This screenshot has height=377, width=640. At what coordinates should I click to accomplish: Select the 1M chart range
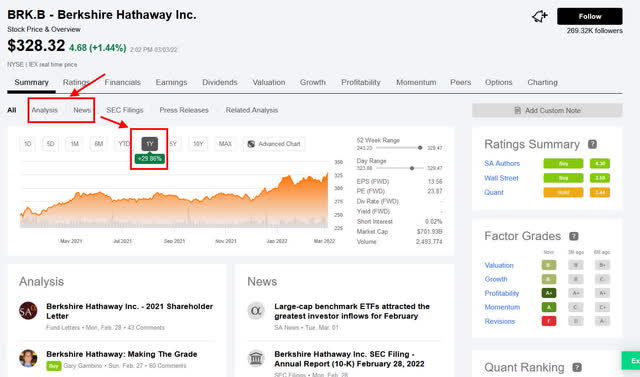[74, 144]
